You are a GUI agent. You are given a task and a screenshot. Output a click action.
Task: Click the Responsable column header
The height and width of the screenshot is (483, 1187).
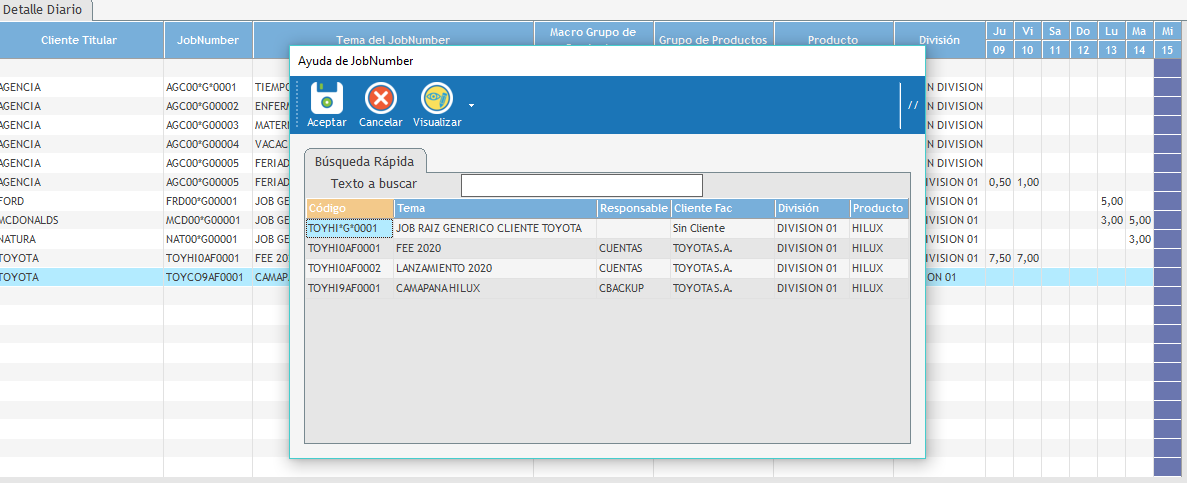[632, 208]
